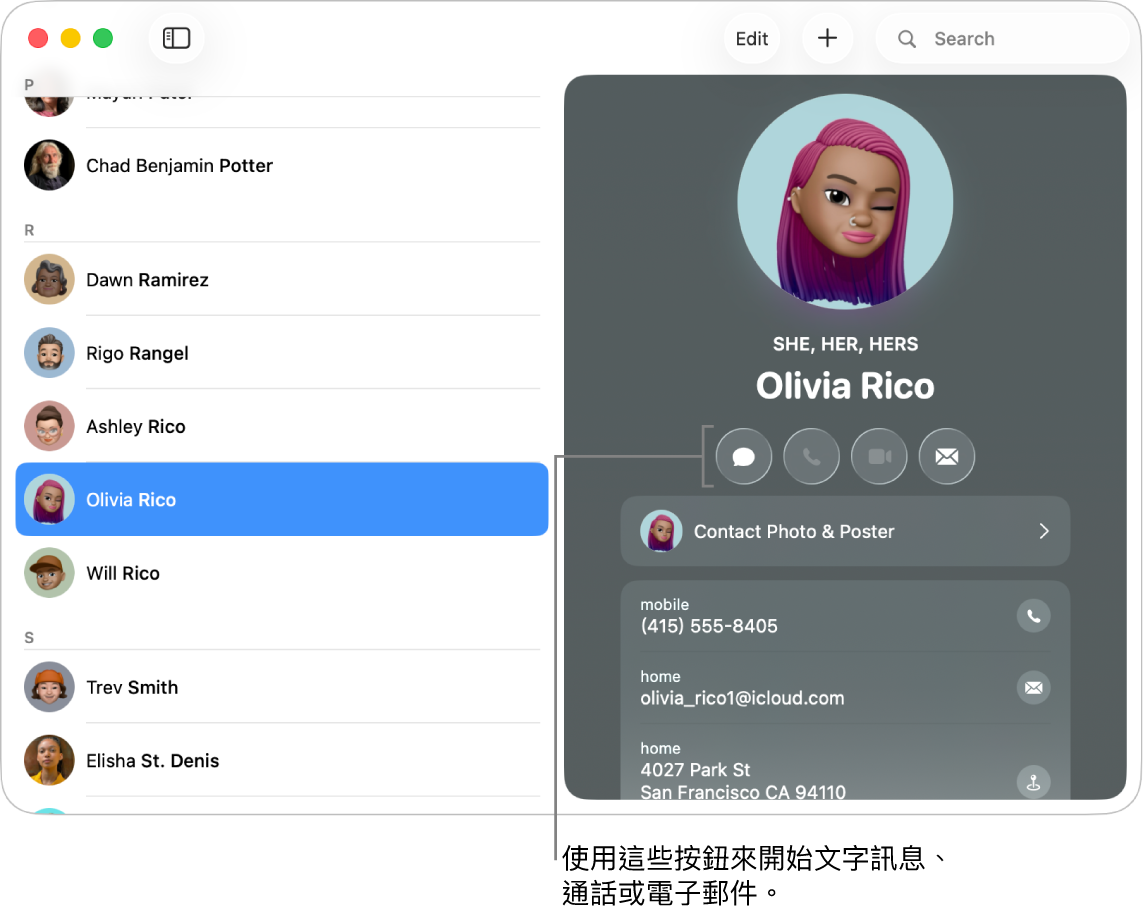The height and width of the screenshot is (915, 1146).
Task: Click the phone call action button
Action: (x=811, y=457)
